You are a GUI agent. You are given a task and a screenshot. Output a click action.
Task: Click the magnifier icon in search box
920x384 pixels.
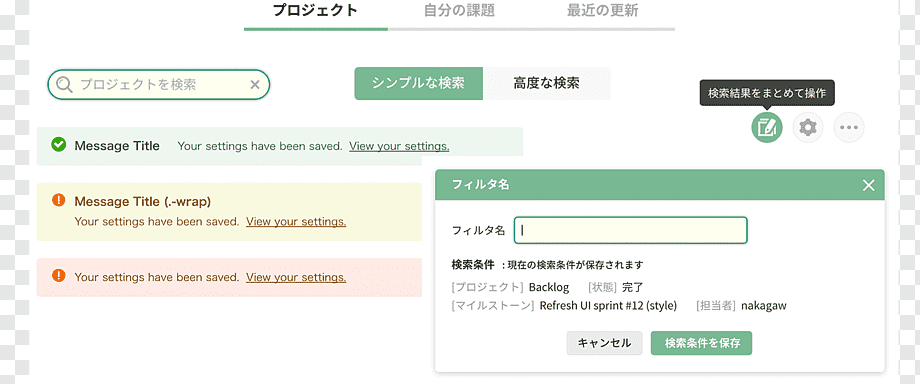pos(64,85)
